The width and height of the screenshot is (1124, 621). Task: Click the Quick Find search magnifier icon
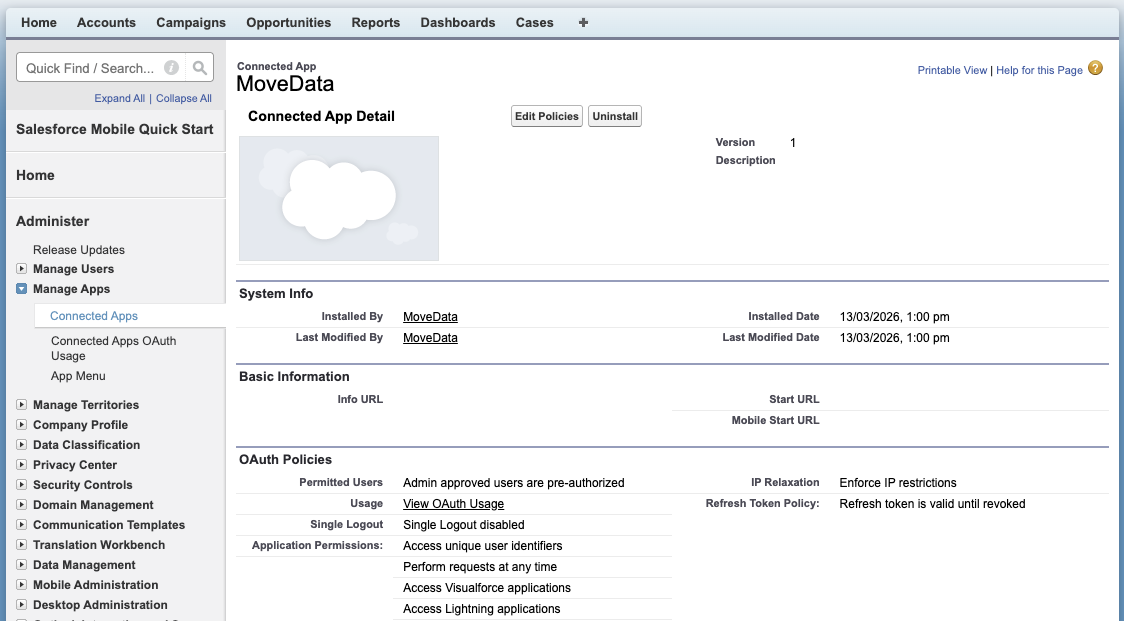tap(200, 68)
